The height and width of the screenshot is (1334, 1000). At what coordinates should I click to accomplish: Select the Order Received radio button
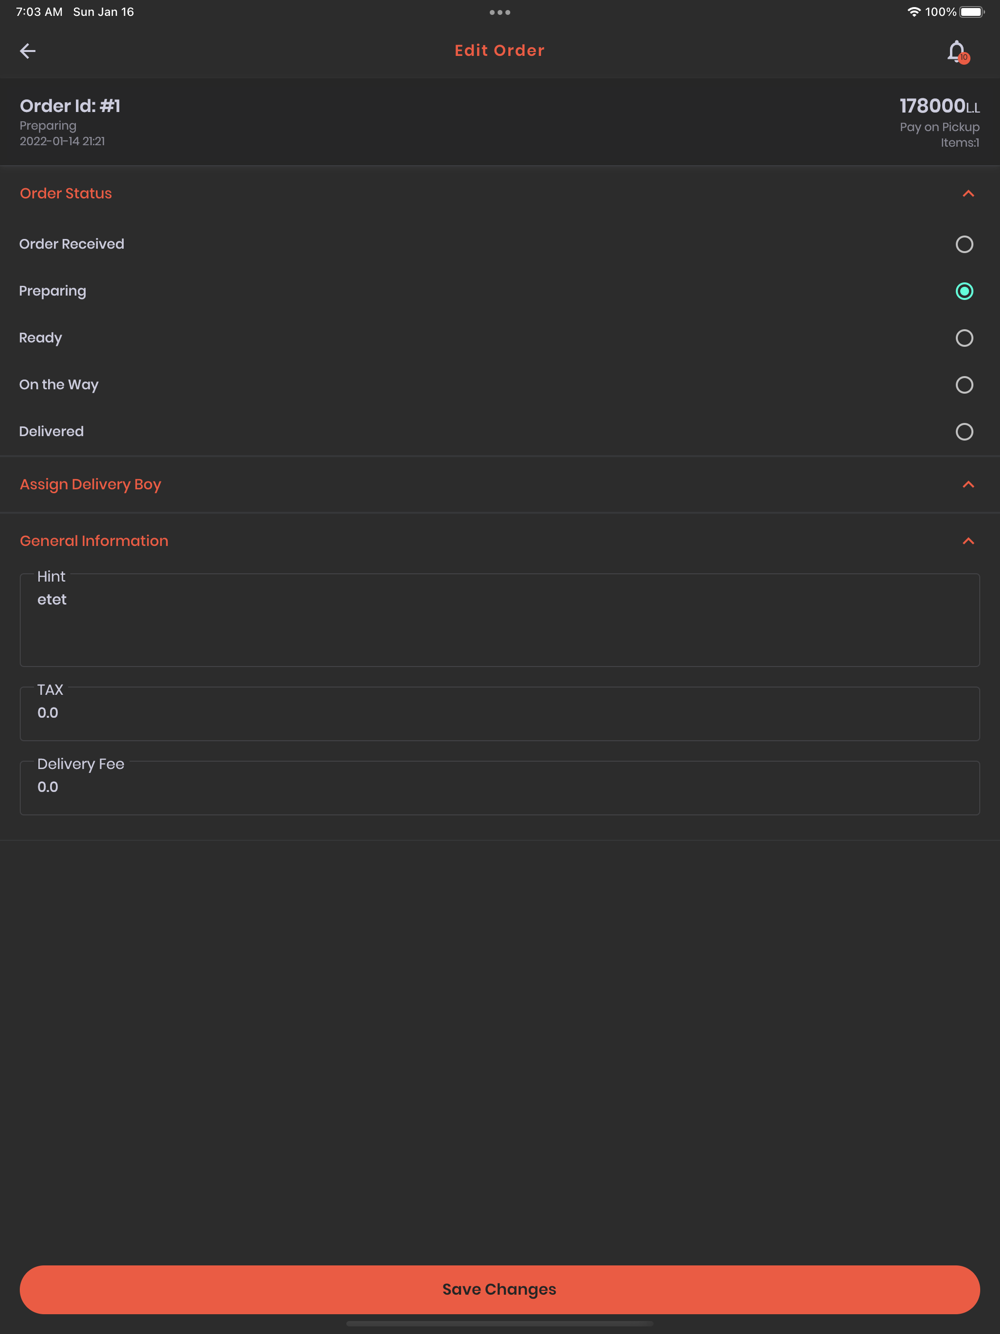[964, 244]
